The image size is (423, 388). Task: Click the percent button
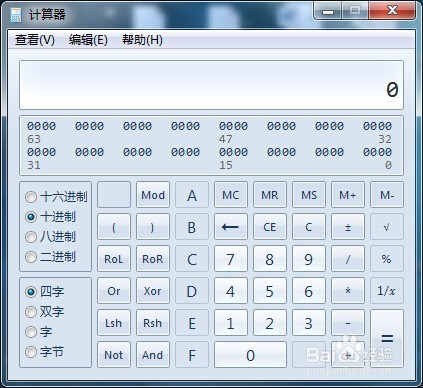coord(387,259)
